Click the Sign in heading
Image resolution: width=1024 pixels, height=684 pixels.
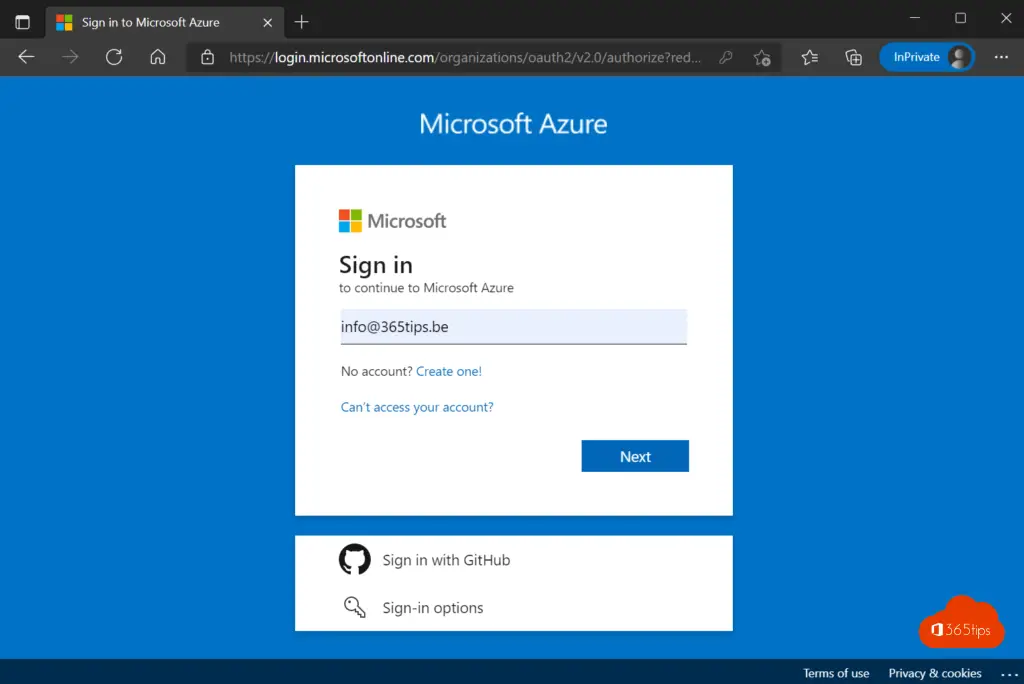tap(376, 265)
